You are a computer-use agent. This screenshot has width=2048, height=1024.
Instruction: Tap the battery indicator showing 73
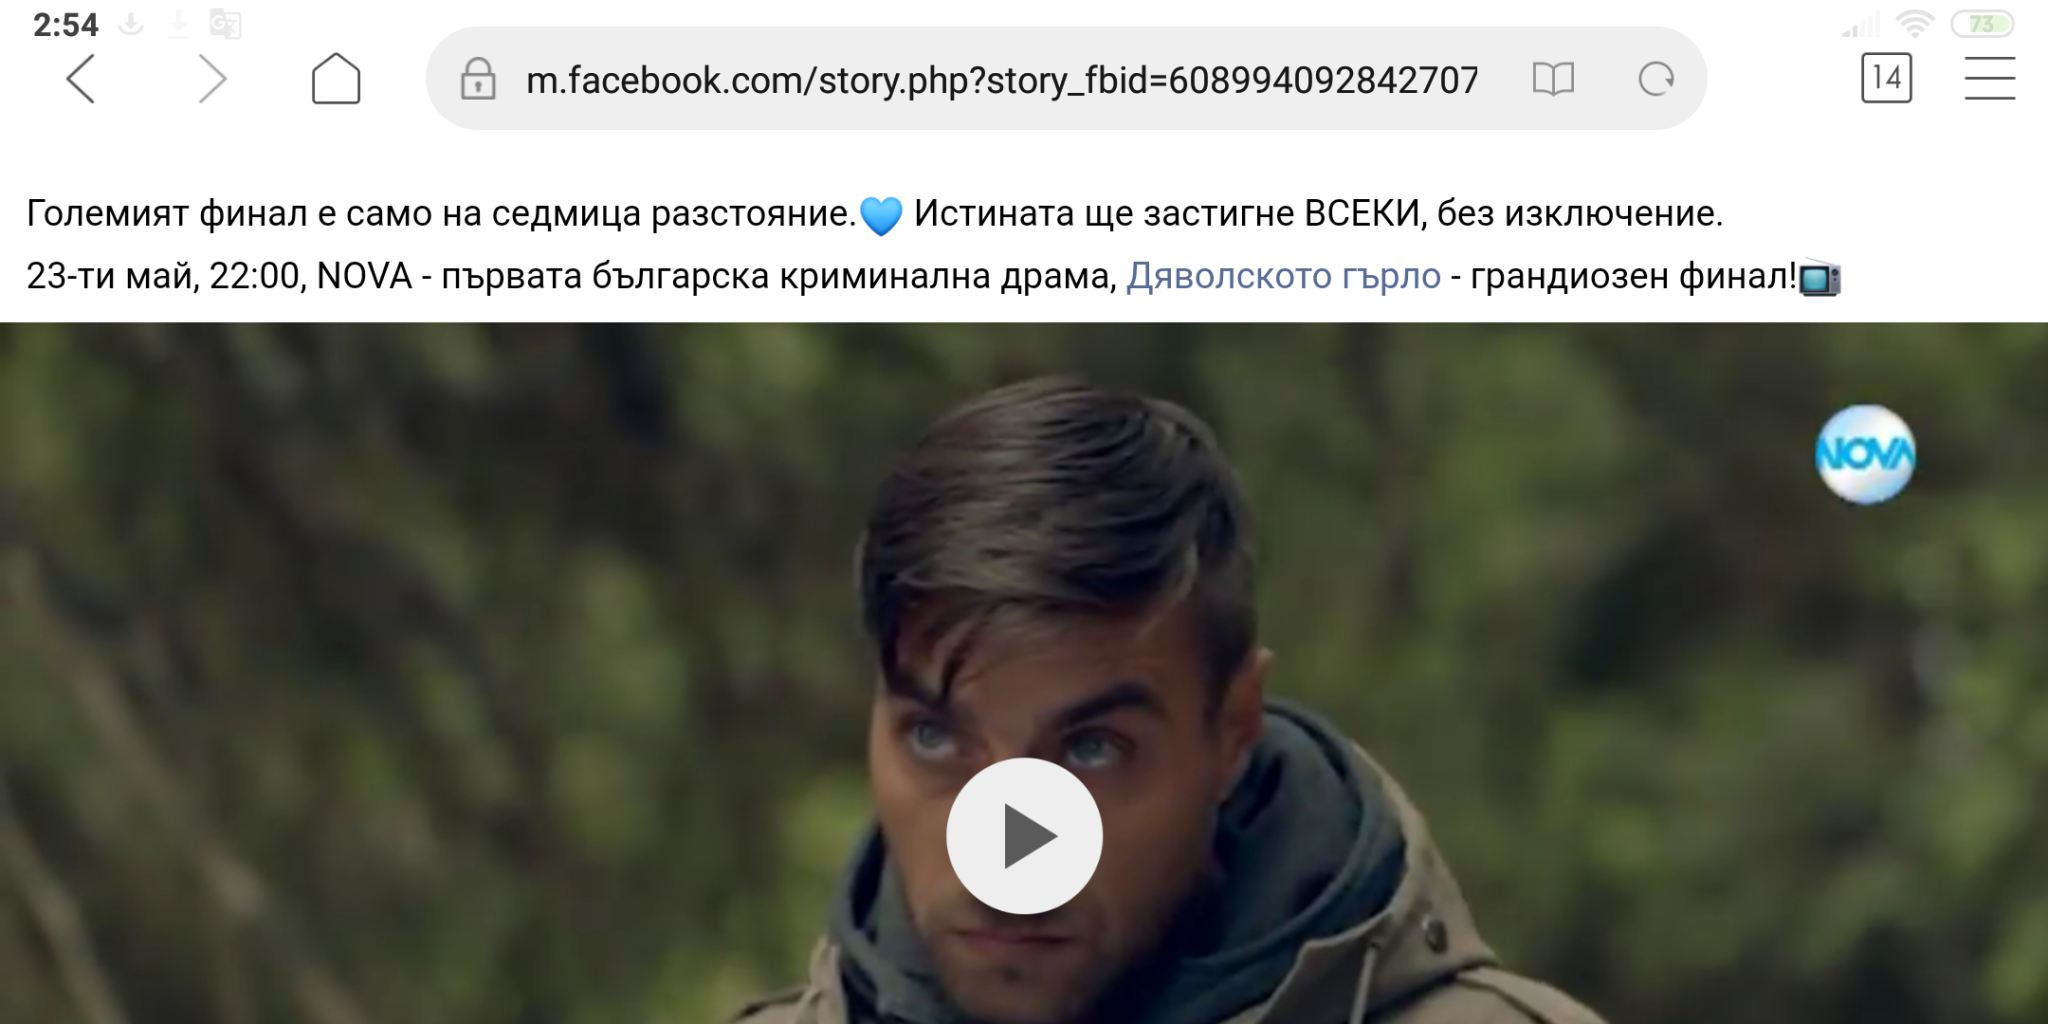click(x=1982, y=24)
